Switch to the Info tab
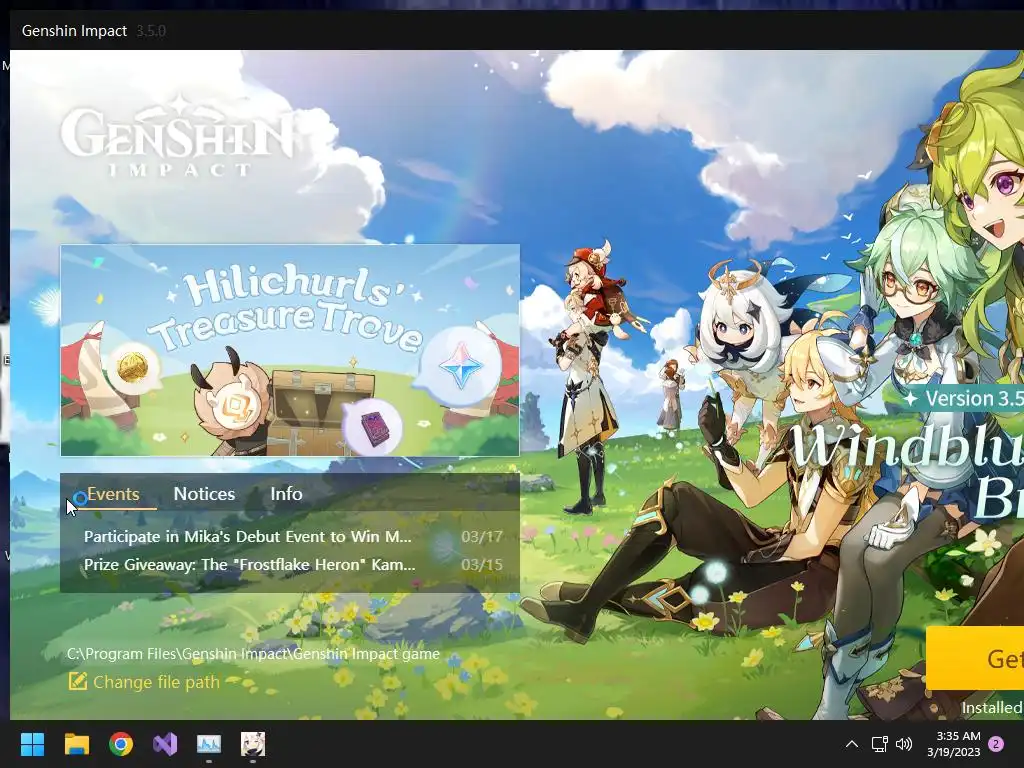This screenshot has width=1024, height=768. pyautogui.click(x=286, y=494)
